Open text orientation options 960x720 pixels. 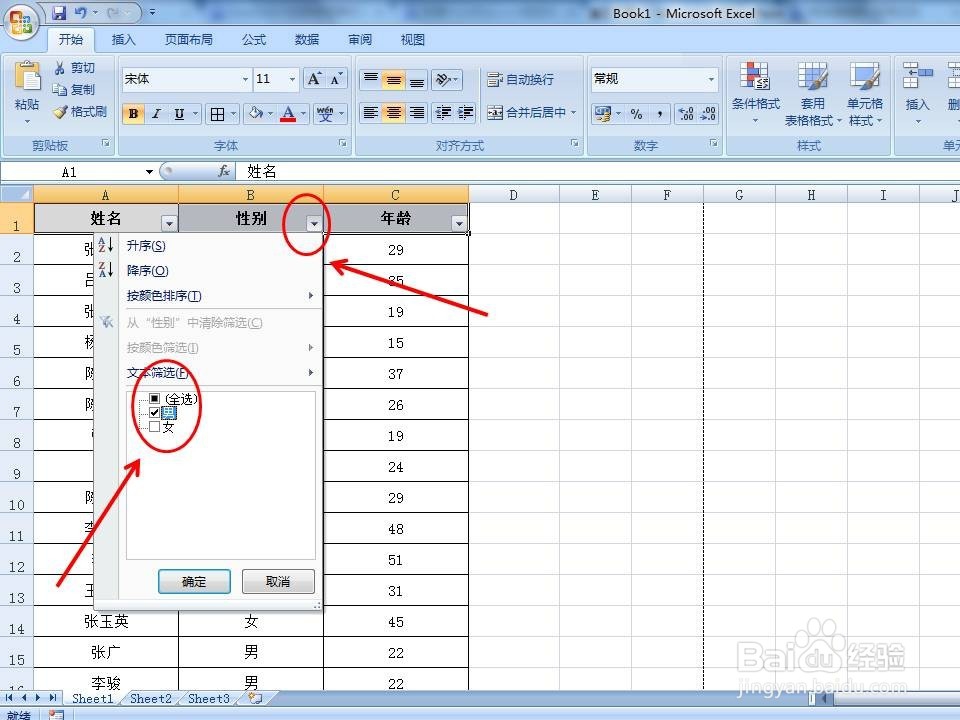point(446,79)
